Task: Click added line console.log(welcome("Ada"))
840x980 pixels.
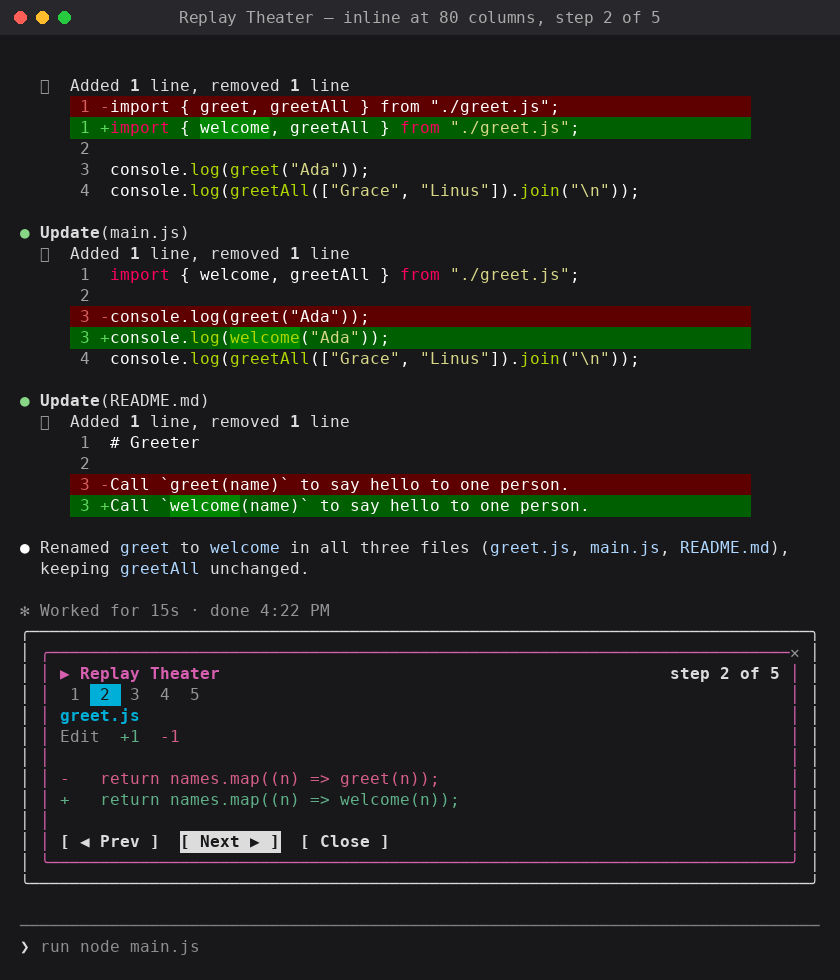Action: (x=410, y=338)
